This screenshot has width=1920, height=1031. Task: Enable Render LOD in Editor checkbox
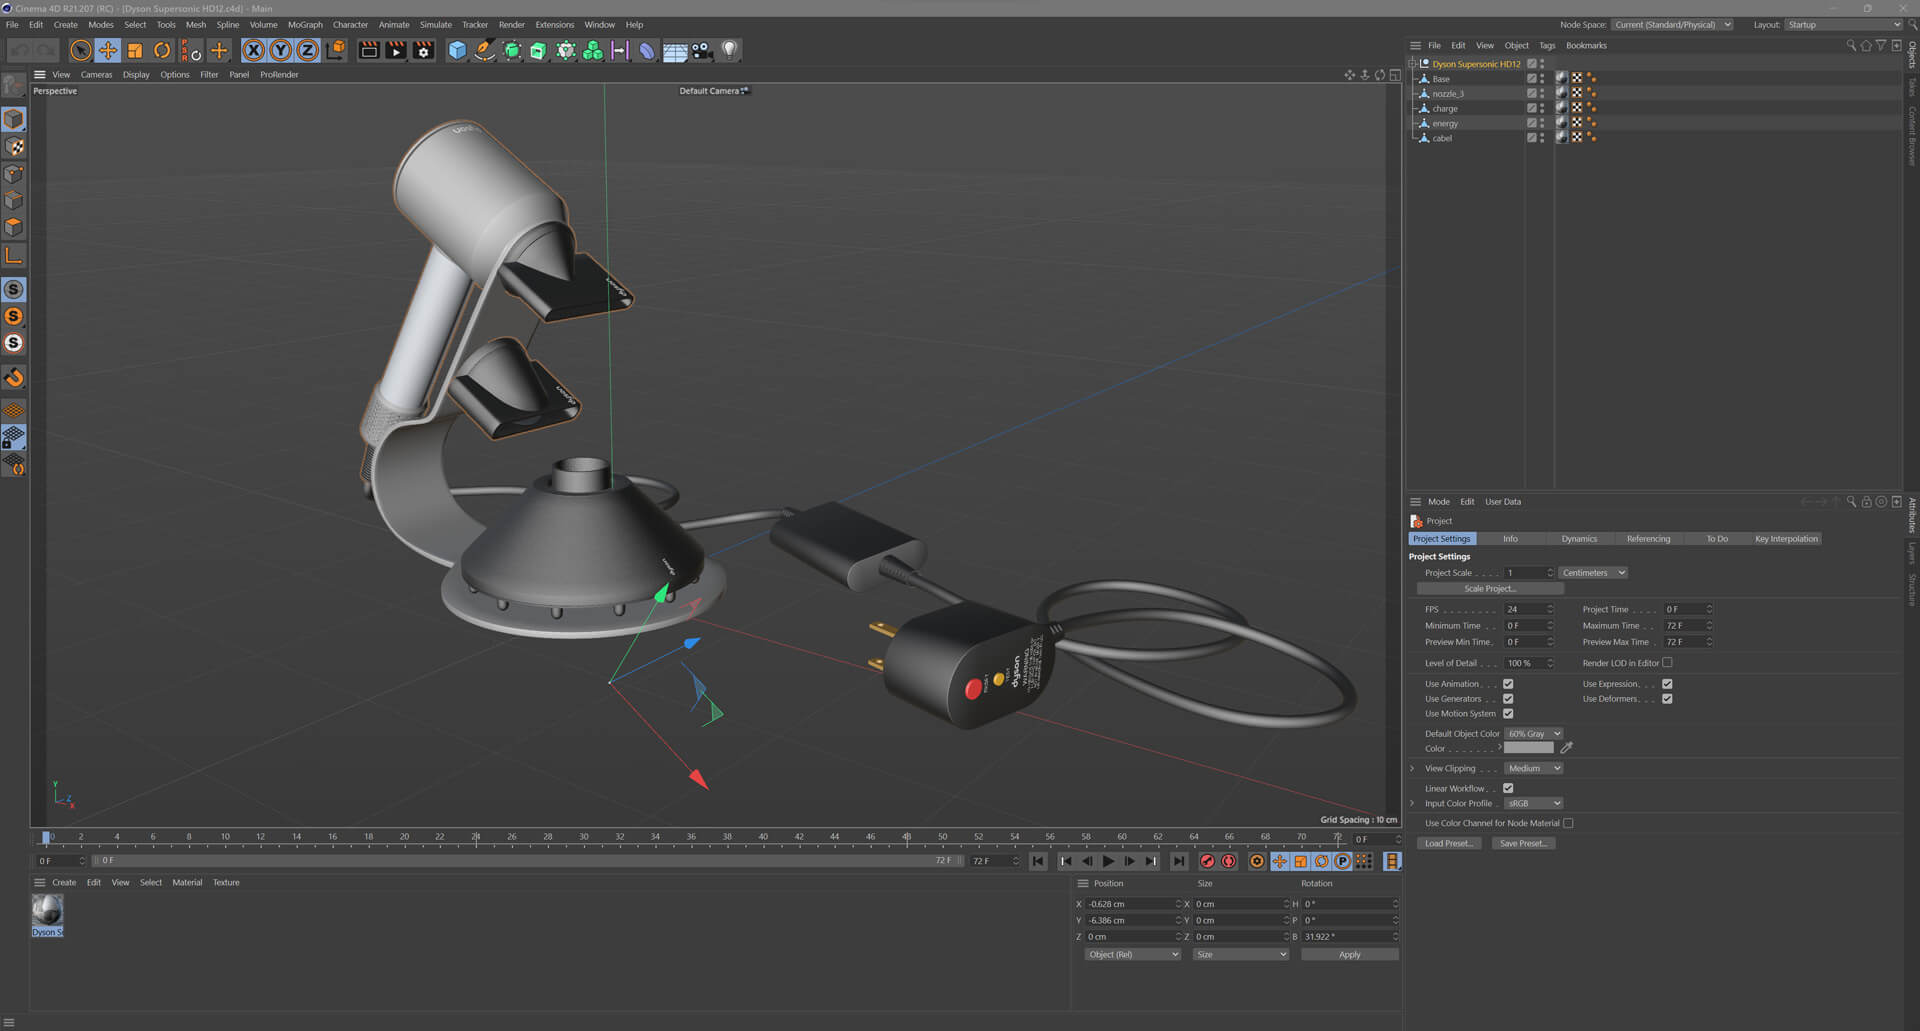click(1667, 662)
